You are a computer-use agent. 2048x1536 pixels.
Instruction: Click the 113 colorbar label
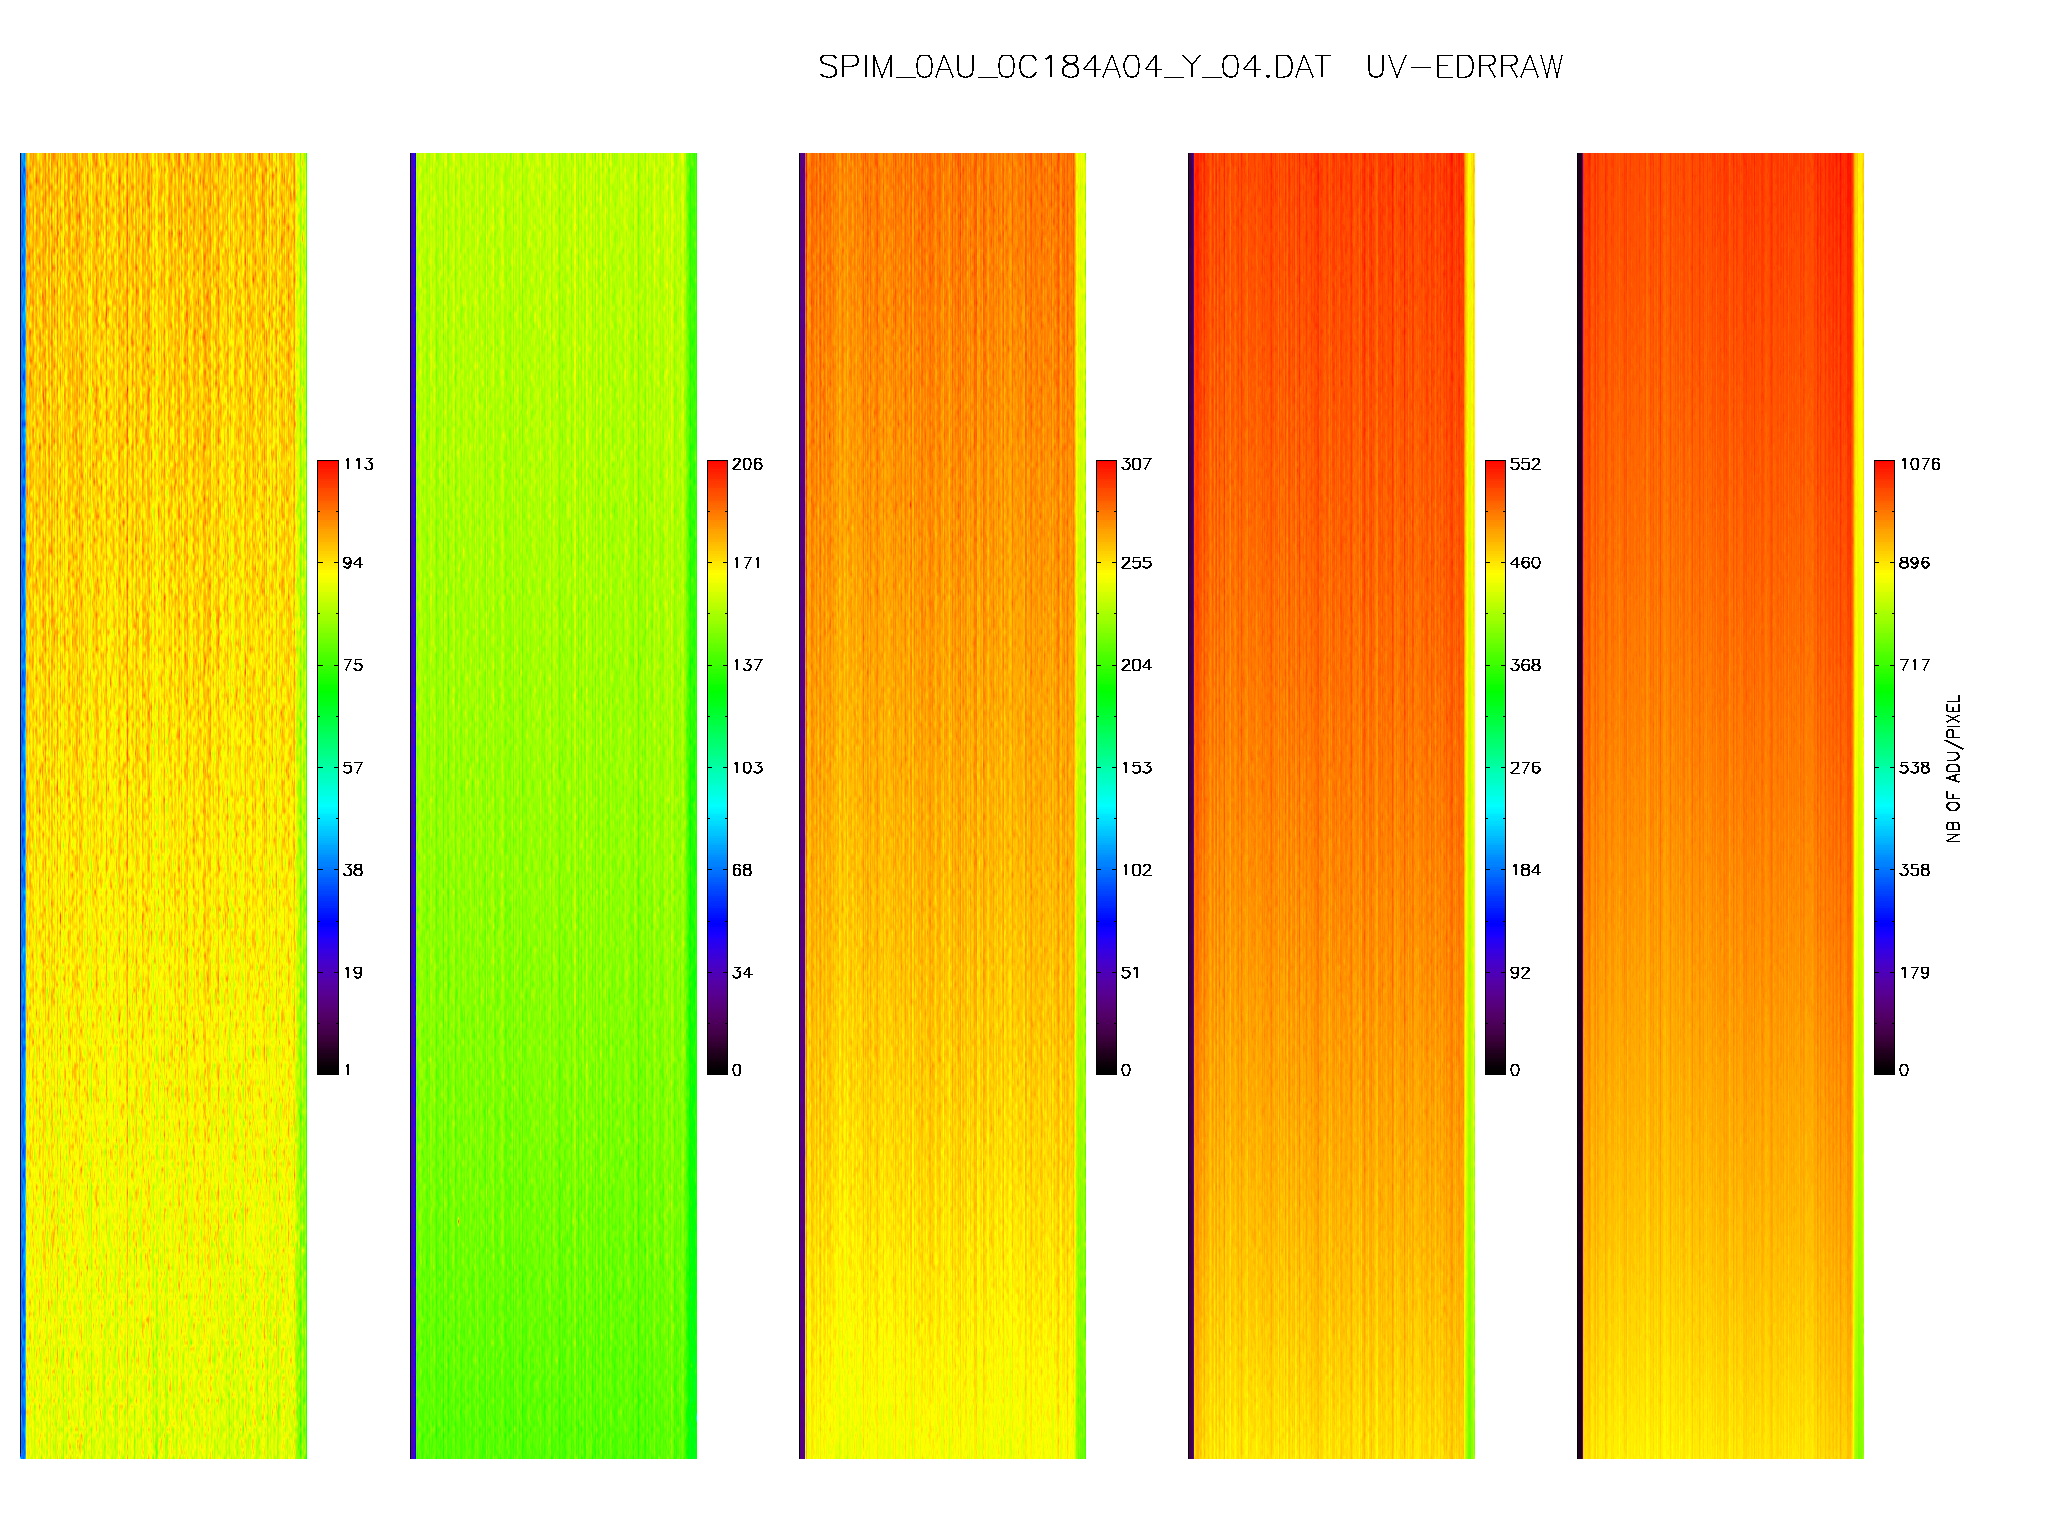358,464
